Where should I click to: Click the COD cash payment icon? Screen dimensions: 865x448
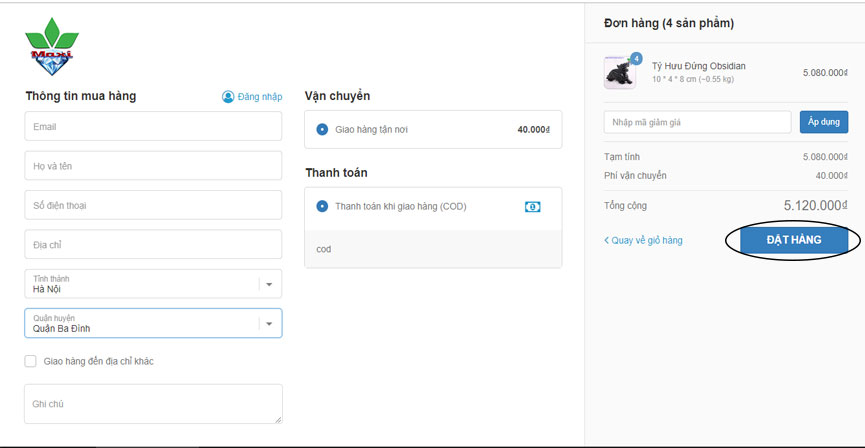[533, 206]
